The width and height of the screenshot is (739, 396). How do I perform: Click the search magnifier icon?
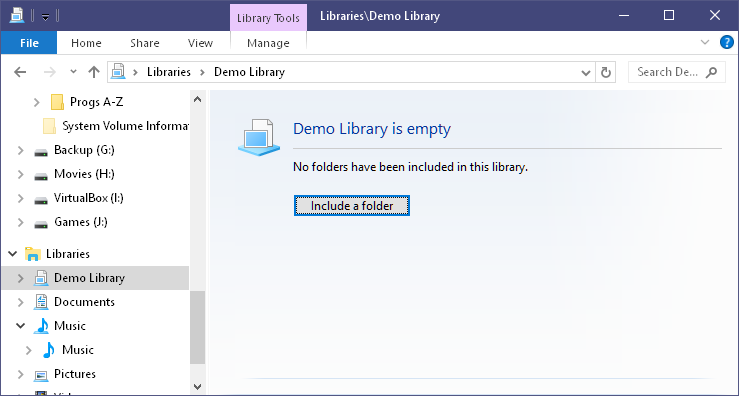(711, 72)
